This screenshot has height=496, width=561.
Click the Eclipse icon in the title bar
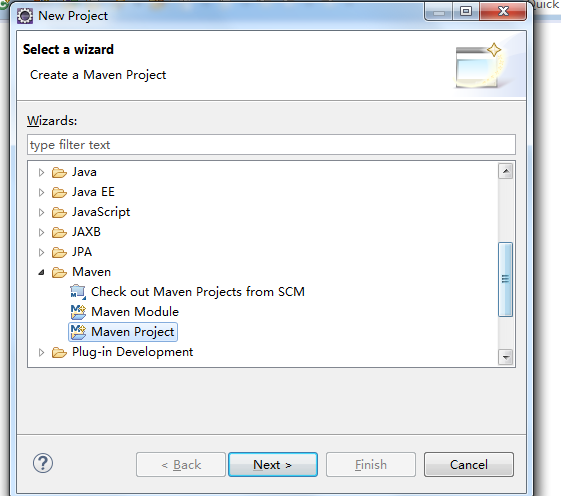[25, 16]
